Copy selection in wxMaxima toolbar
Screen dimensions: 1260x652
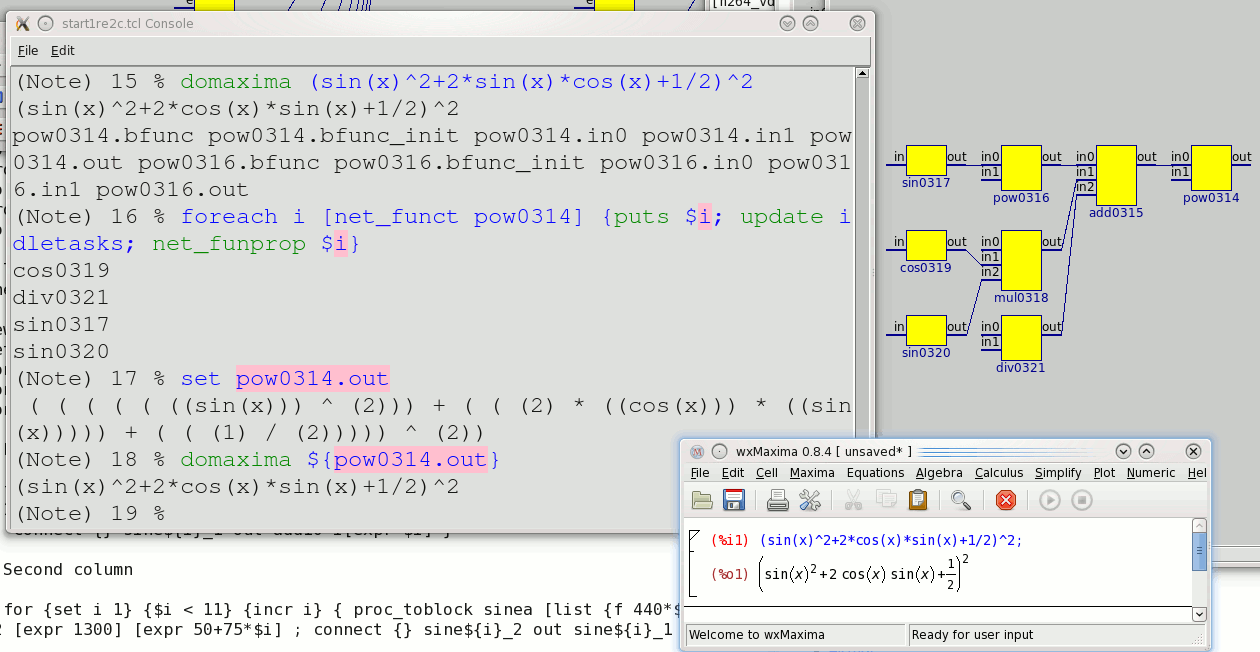[x=885, y=500]
